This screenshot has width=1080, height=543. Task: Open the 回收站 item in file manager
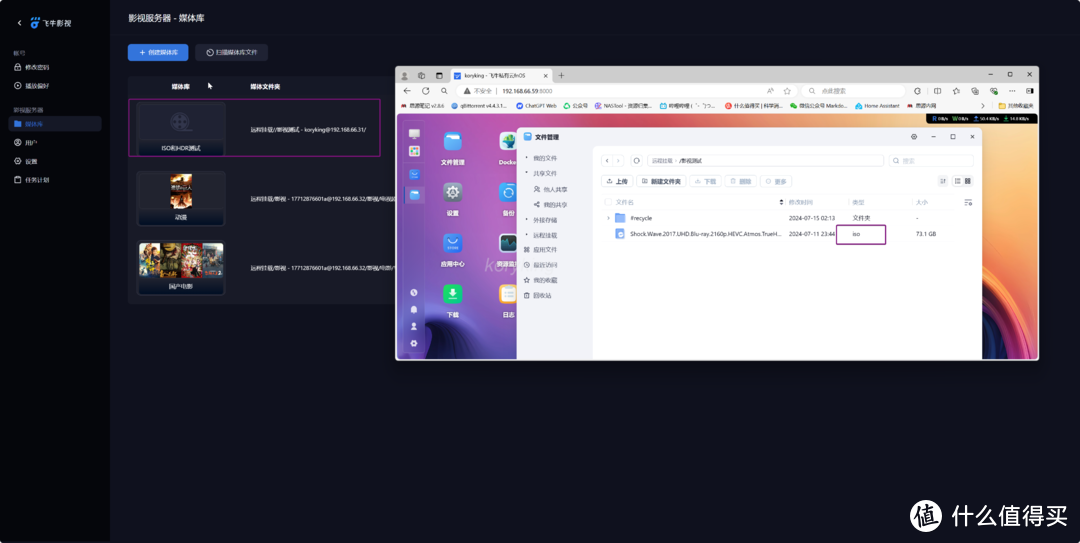pos(541,295)
